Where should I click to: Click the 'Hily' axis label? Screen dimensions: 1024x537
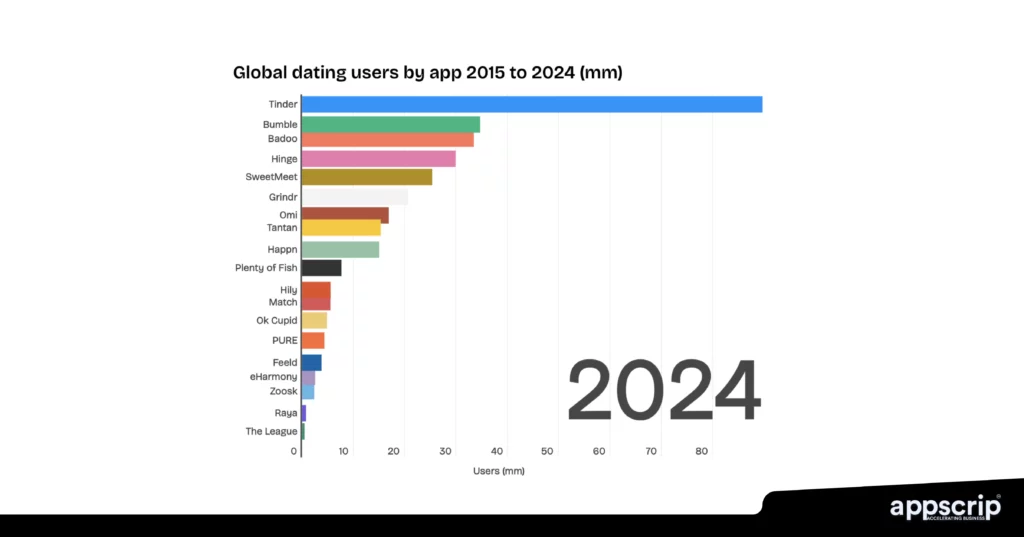point(289,290)
